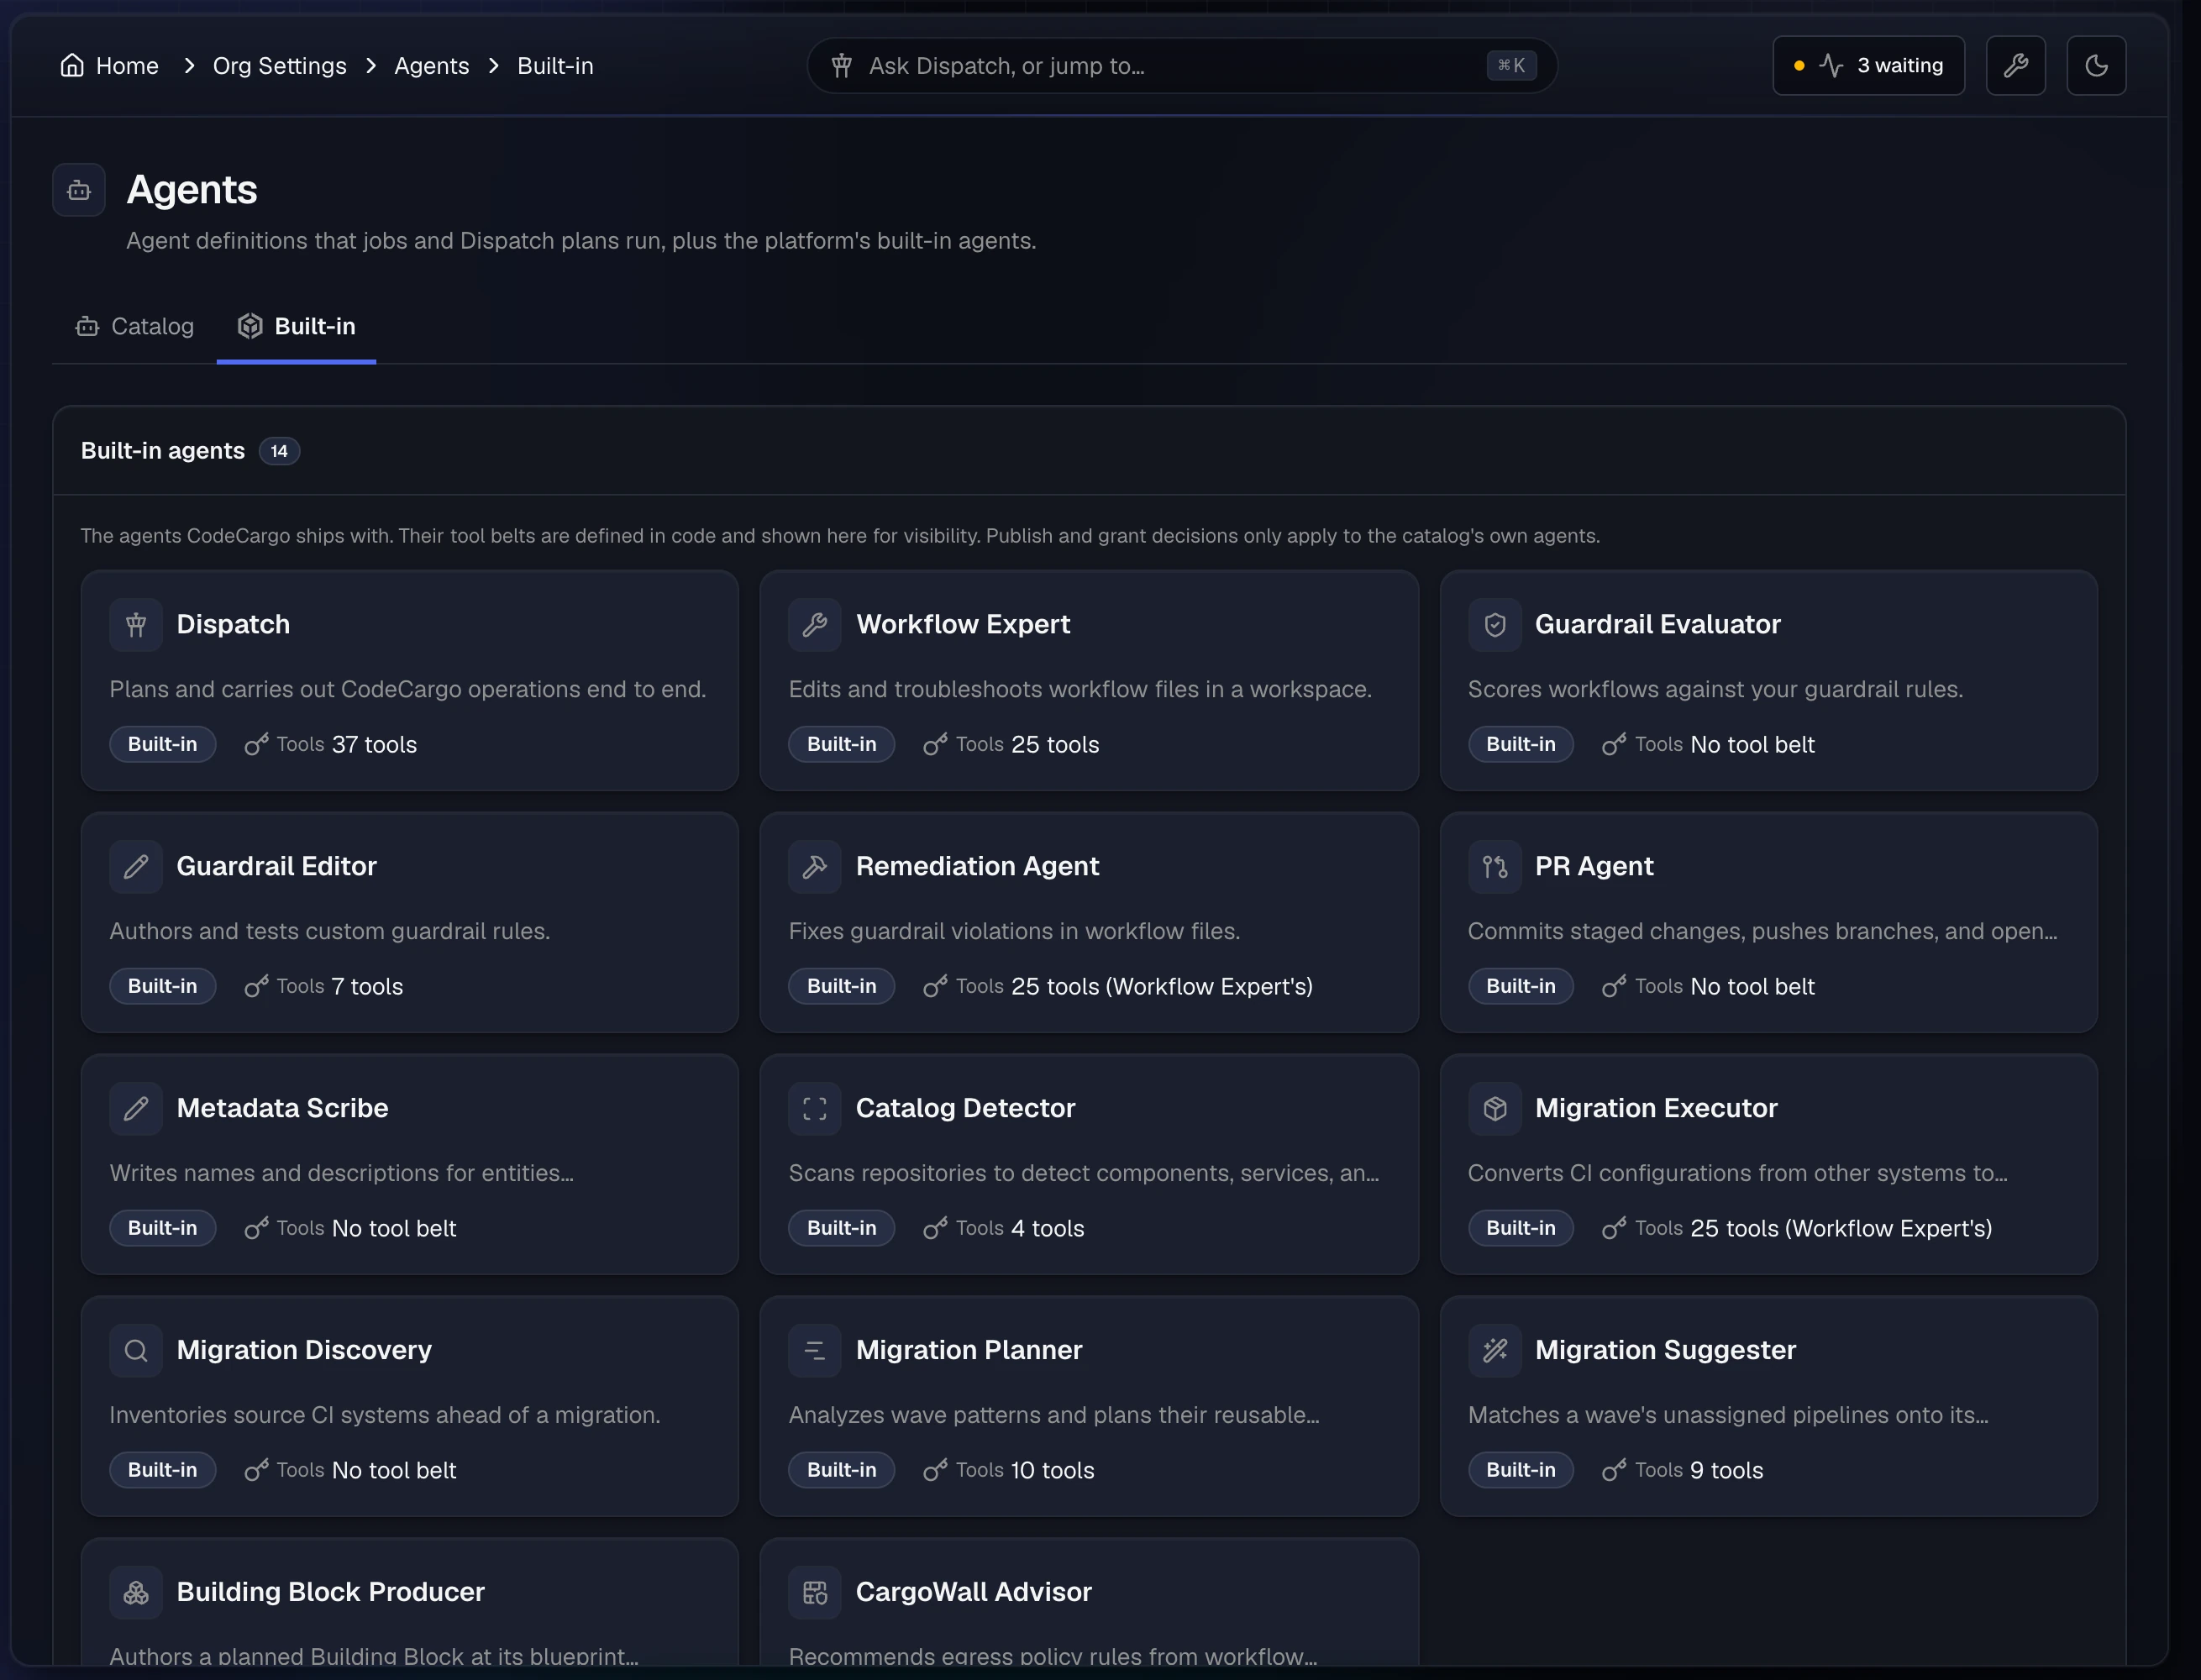Screen dimensions: 2201x1680
Task: Click the tools icon on Migration Suggester card
Action: coord(1614,1470)
